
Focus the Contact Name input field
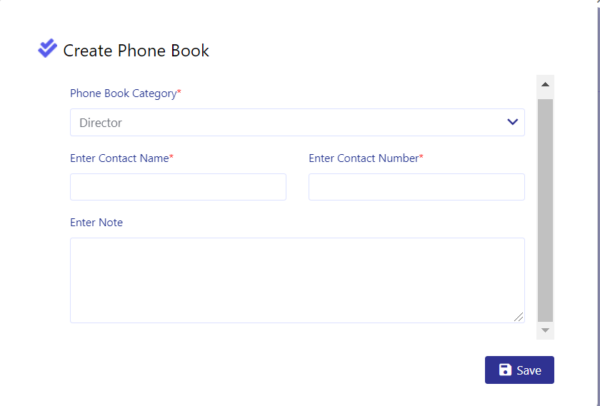tap(178, 187)
